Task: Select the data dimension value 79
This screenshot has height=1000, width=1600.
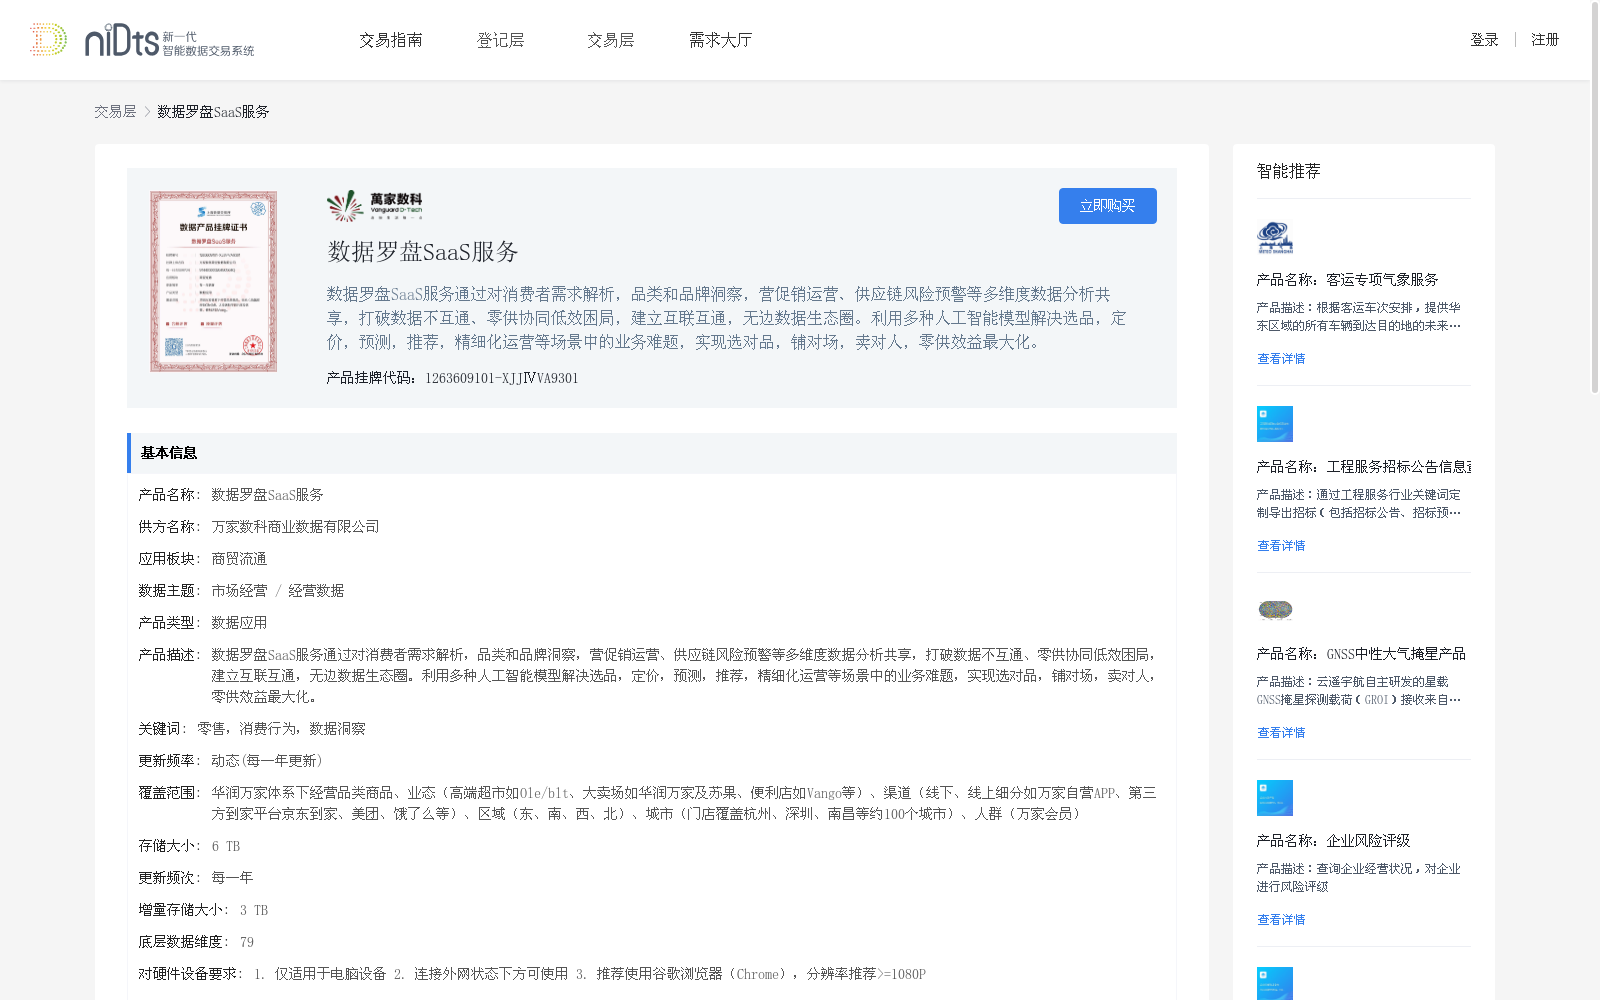Action: [247, 942]
